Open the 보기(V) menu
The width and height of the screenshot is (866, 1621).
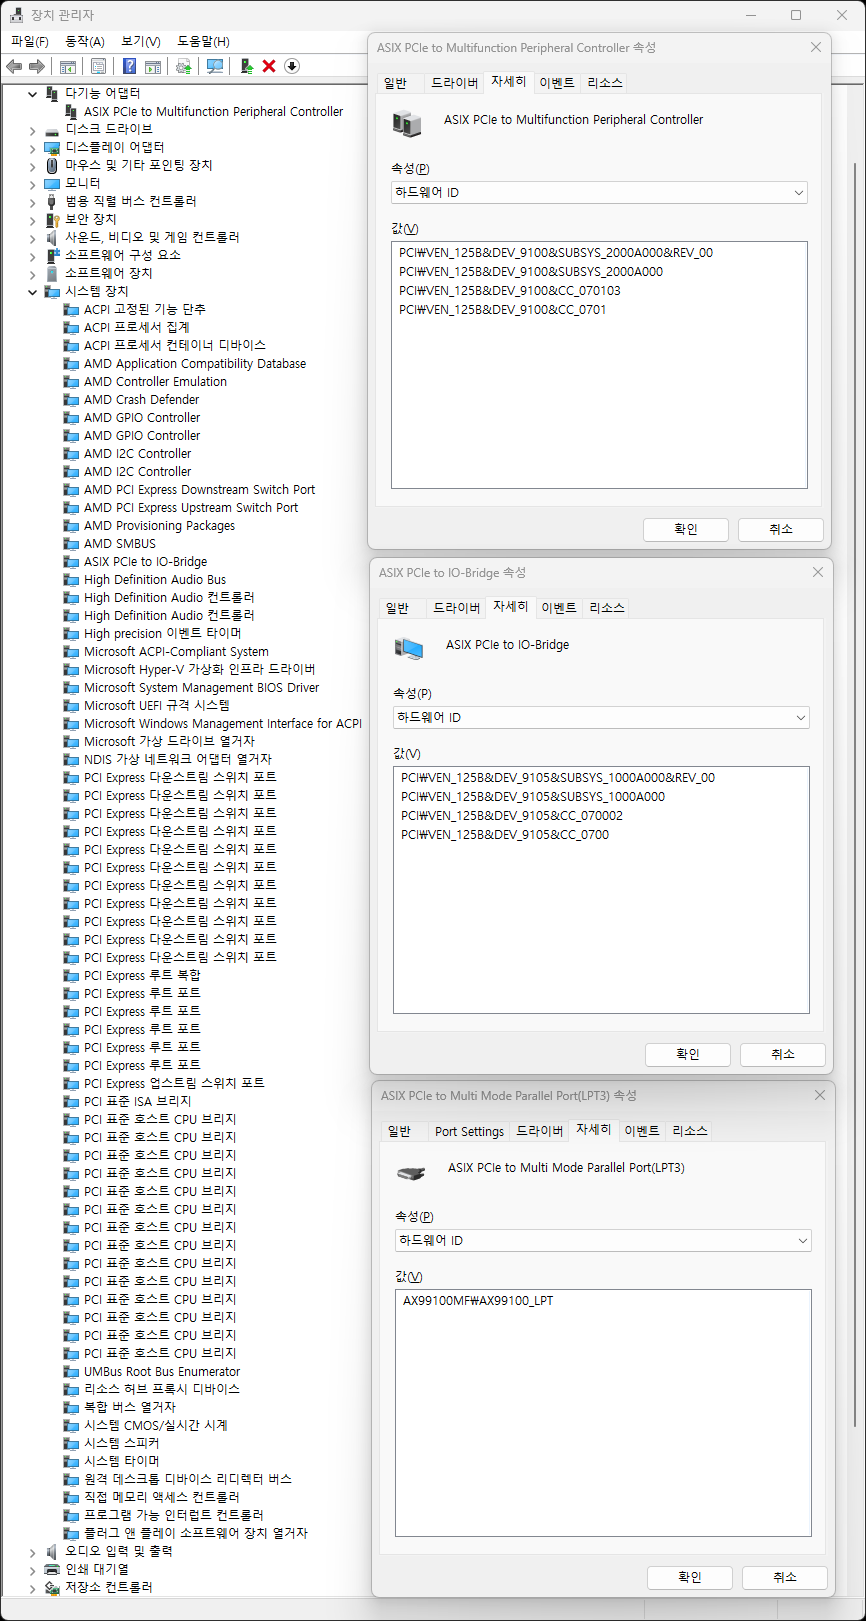tap(140, 41)
